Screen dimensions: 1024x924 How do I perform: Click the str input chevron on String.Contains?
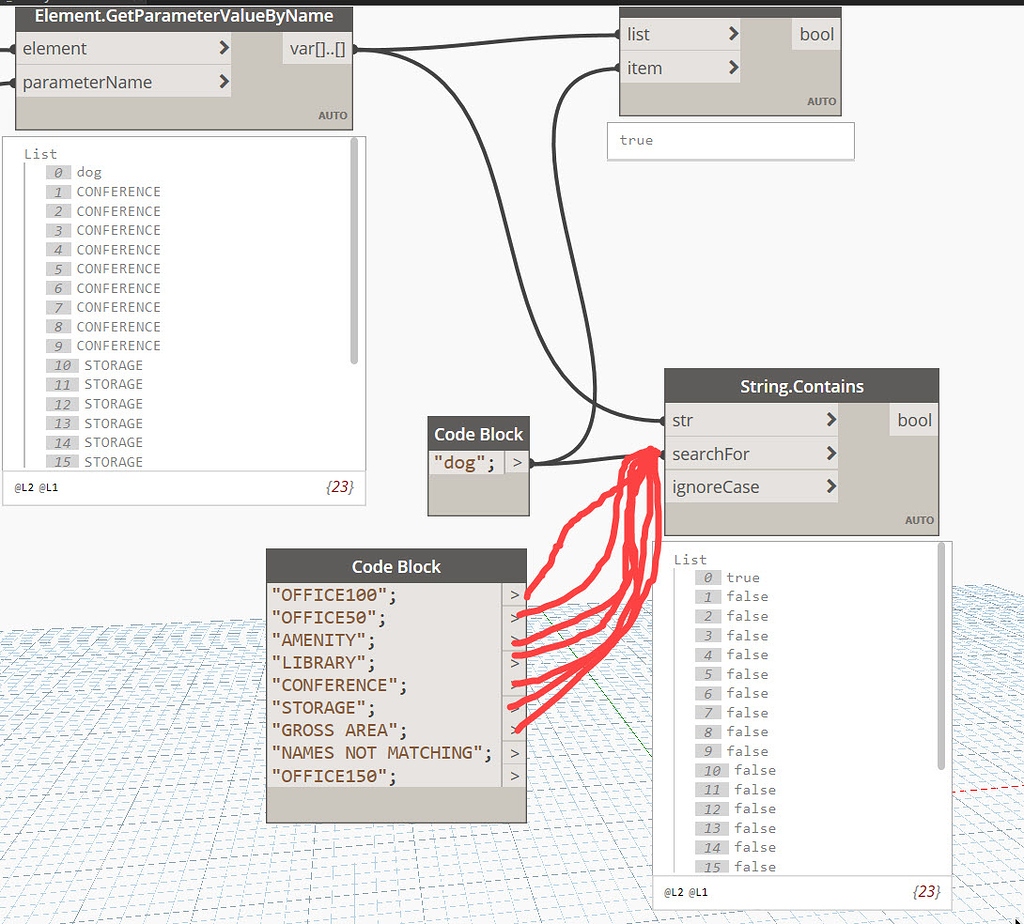(x=830, y=420)
